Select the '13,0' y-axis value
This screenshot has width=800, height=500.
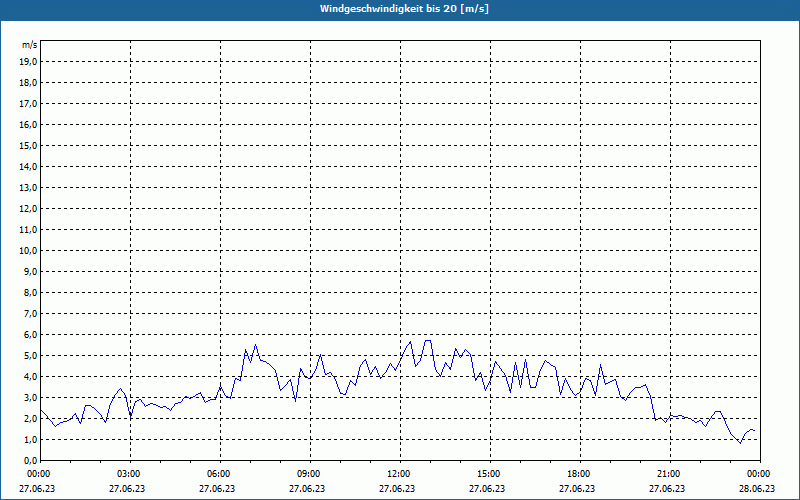point(29,187)
